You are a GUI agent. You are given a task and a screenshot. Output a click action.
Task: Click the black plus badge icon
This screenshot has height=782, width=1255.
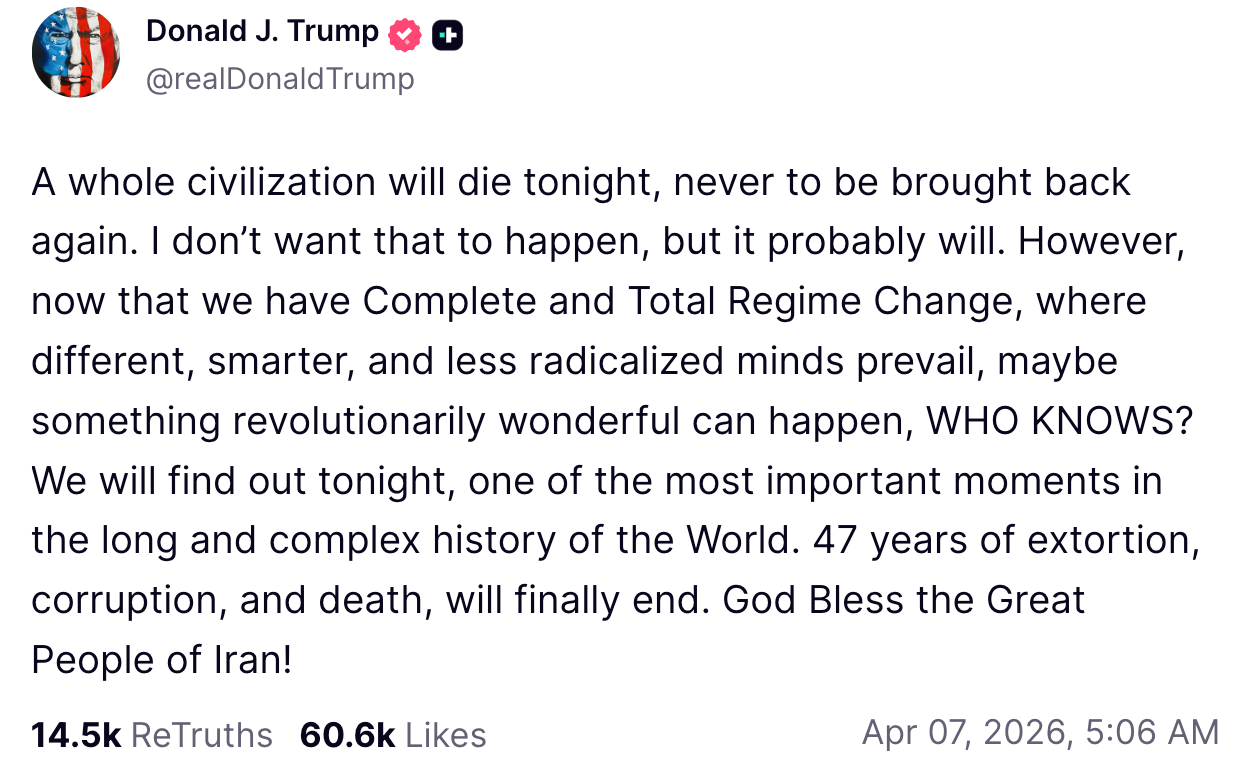pyautogui.click(x=447, y=36)
